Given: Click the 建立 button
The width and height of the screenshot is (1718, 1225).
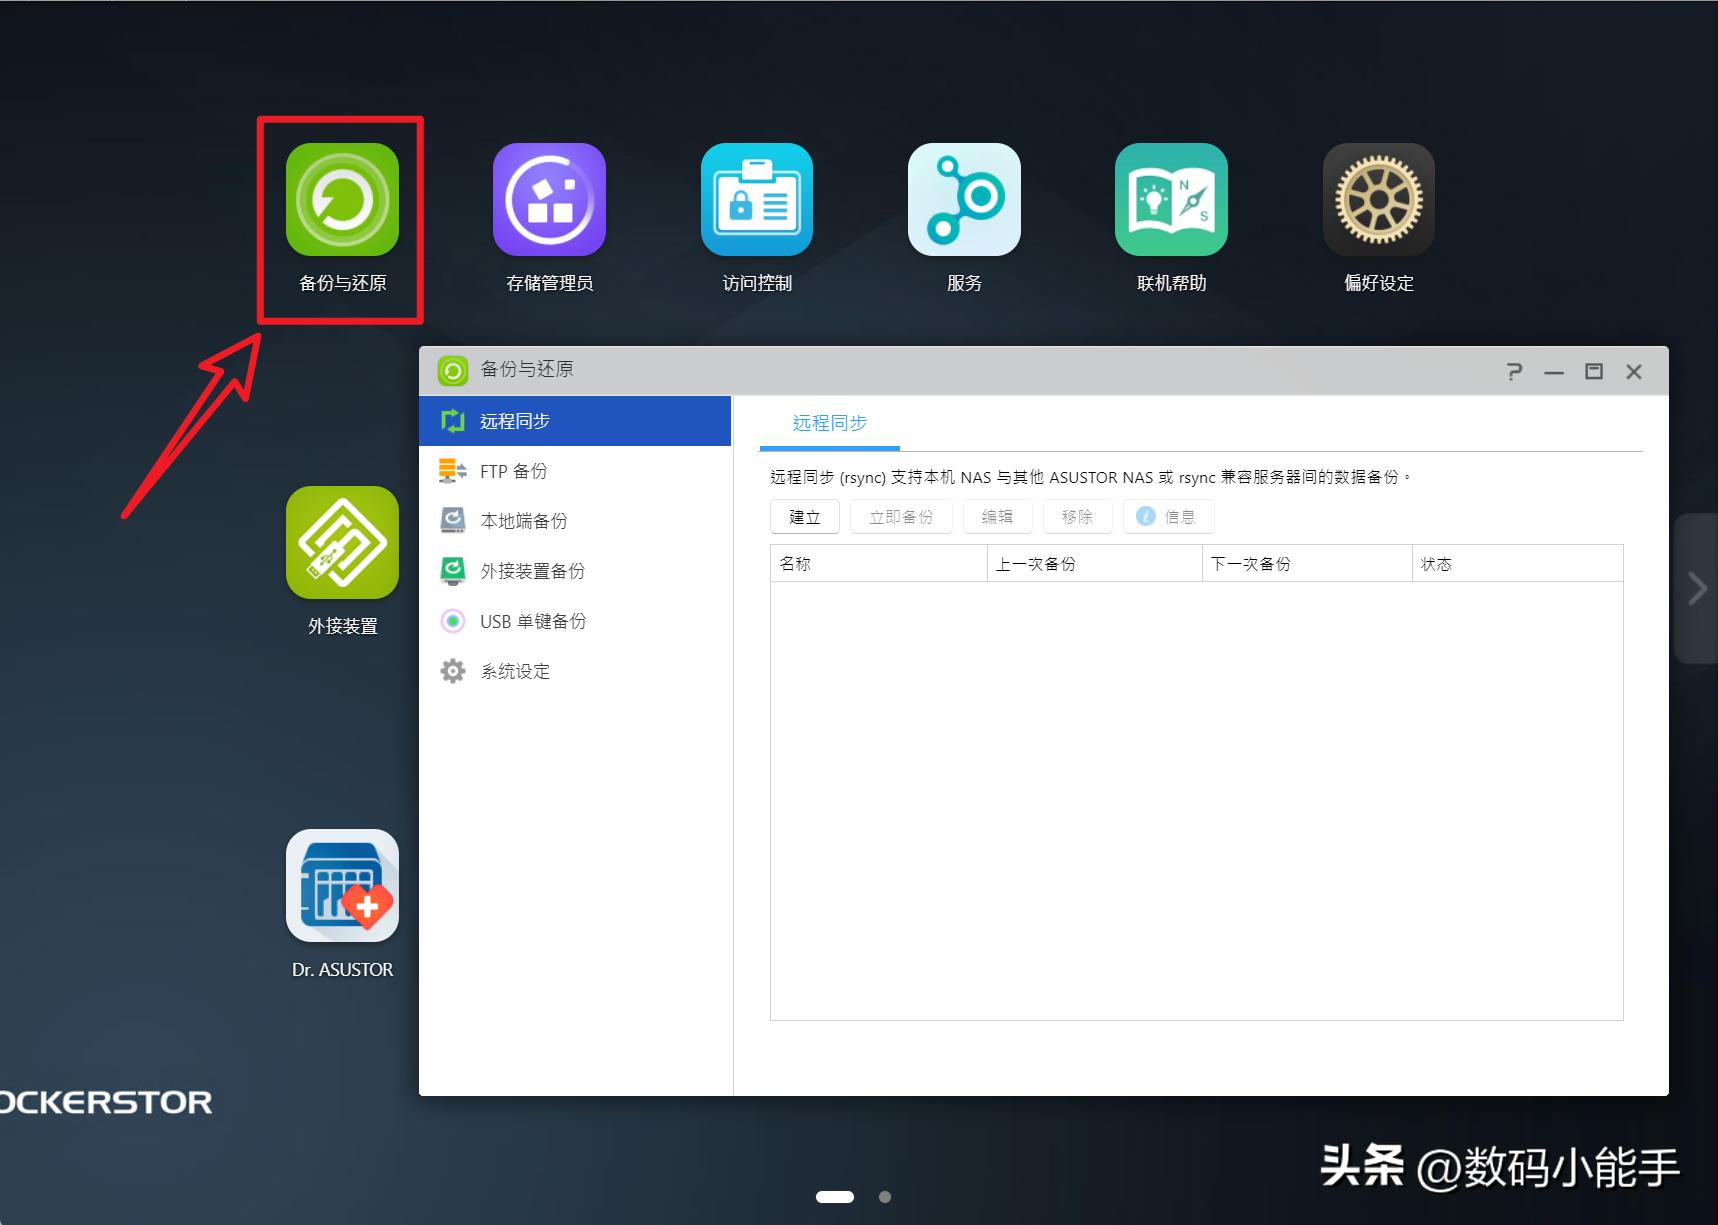Looking at the screenshot, I should click(x=803, y=516).
